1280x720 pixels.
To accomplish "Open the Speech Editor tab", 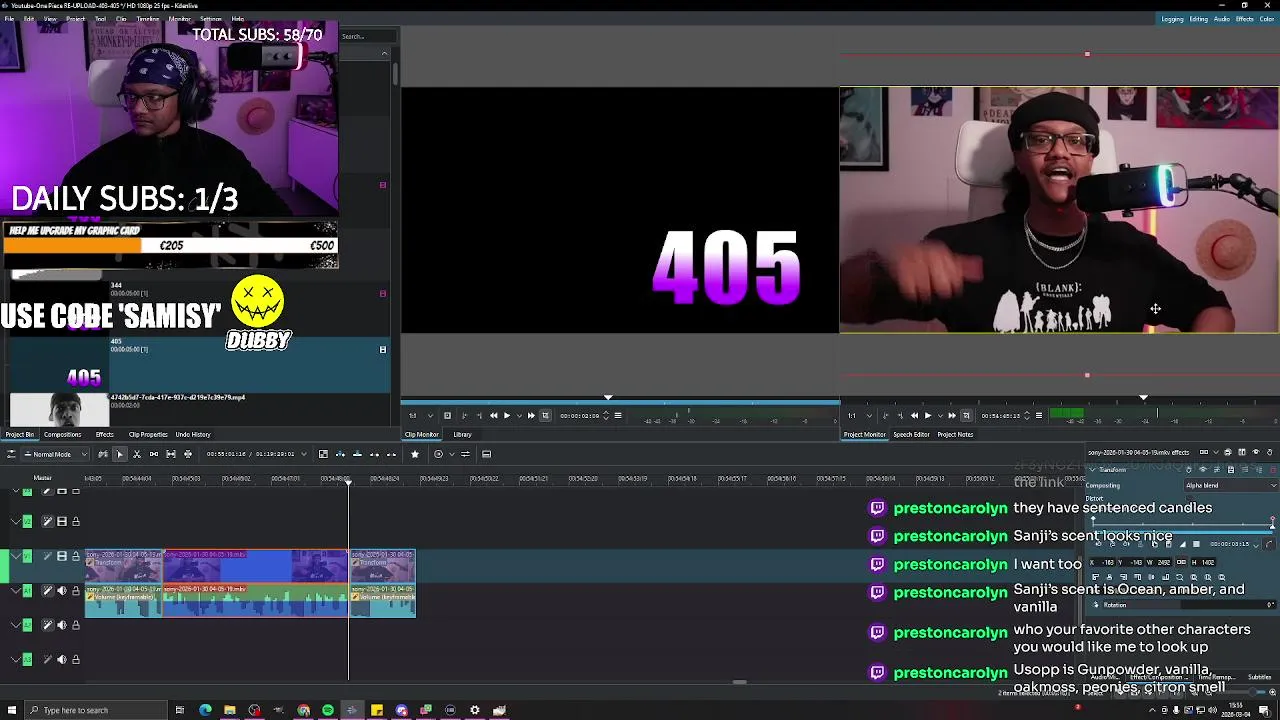I will coord(911,434).
